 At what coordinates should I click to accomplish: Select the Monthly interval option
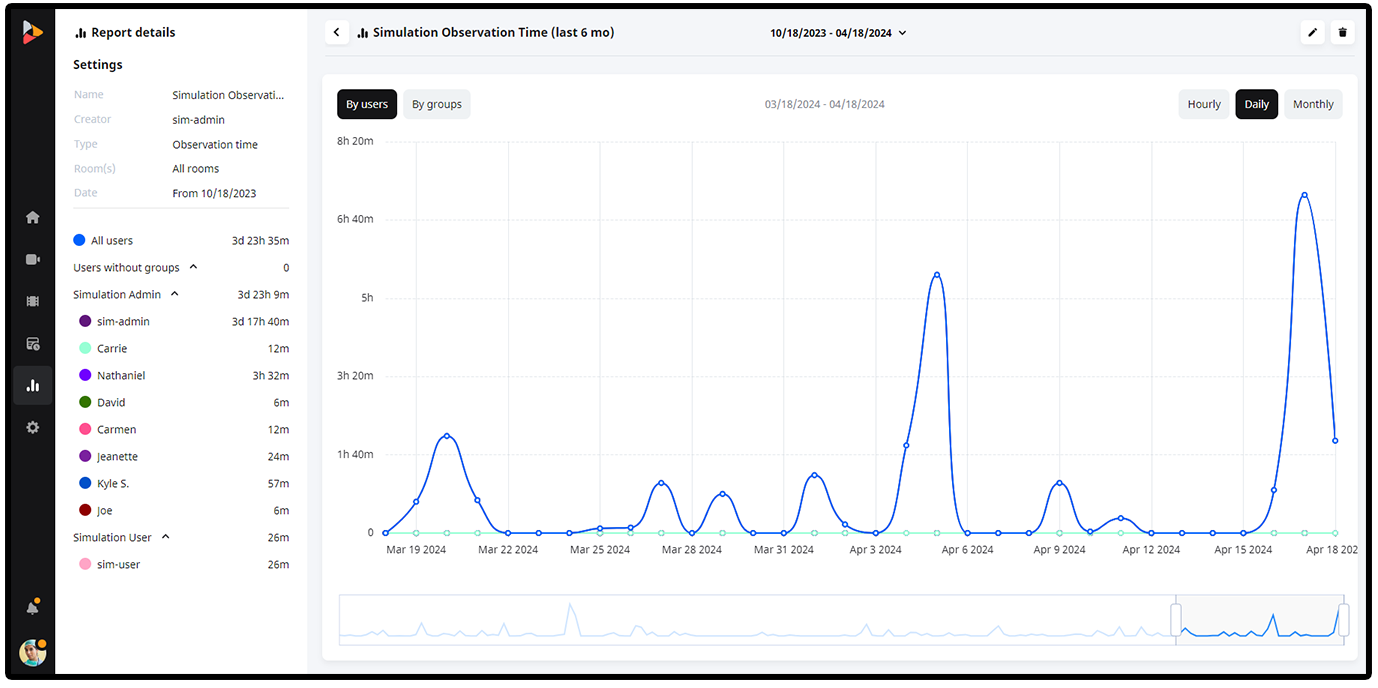[1313, 105]
